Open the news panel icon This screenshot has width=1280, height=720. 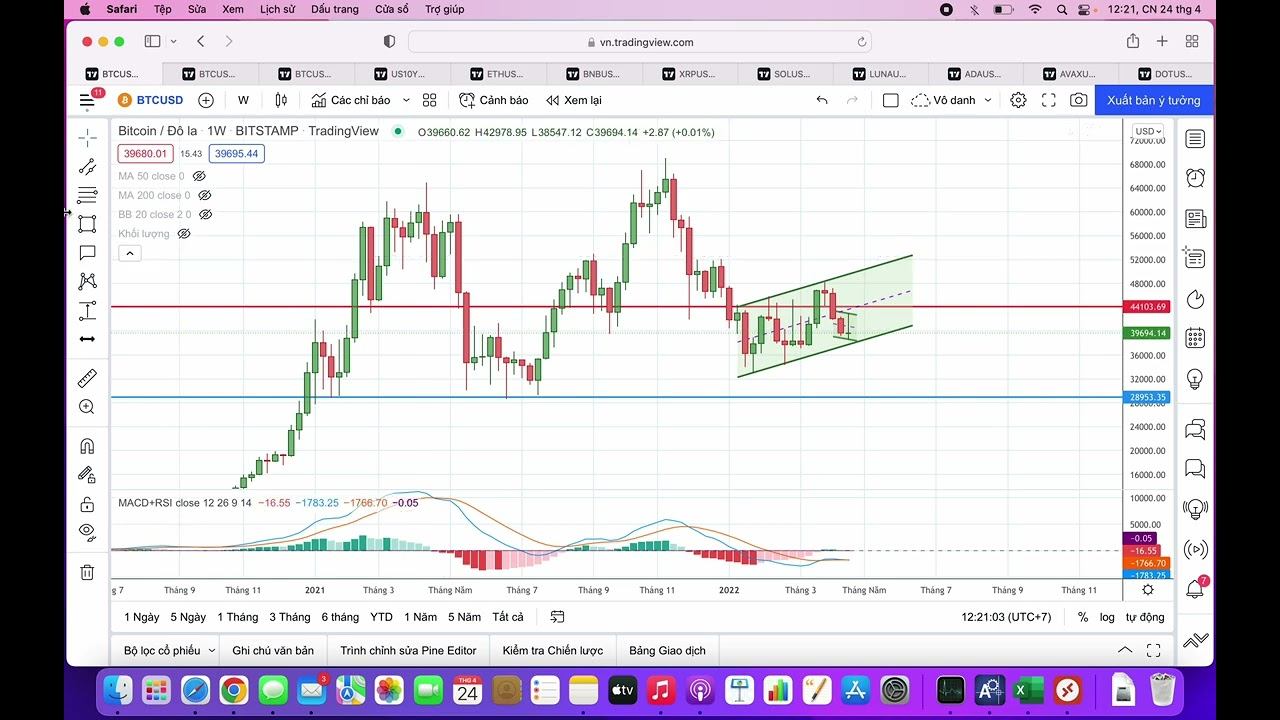pos(1195,218)
